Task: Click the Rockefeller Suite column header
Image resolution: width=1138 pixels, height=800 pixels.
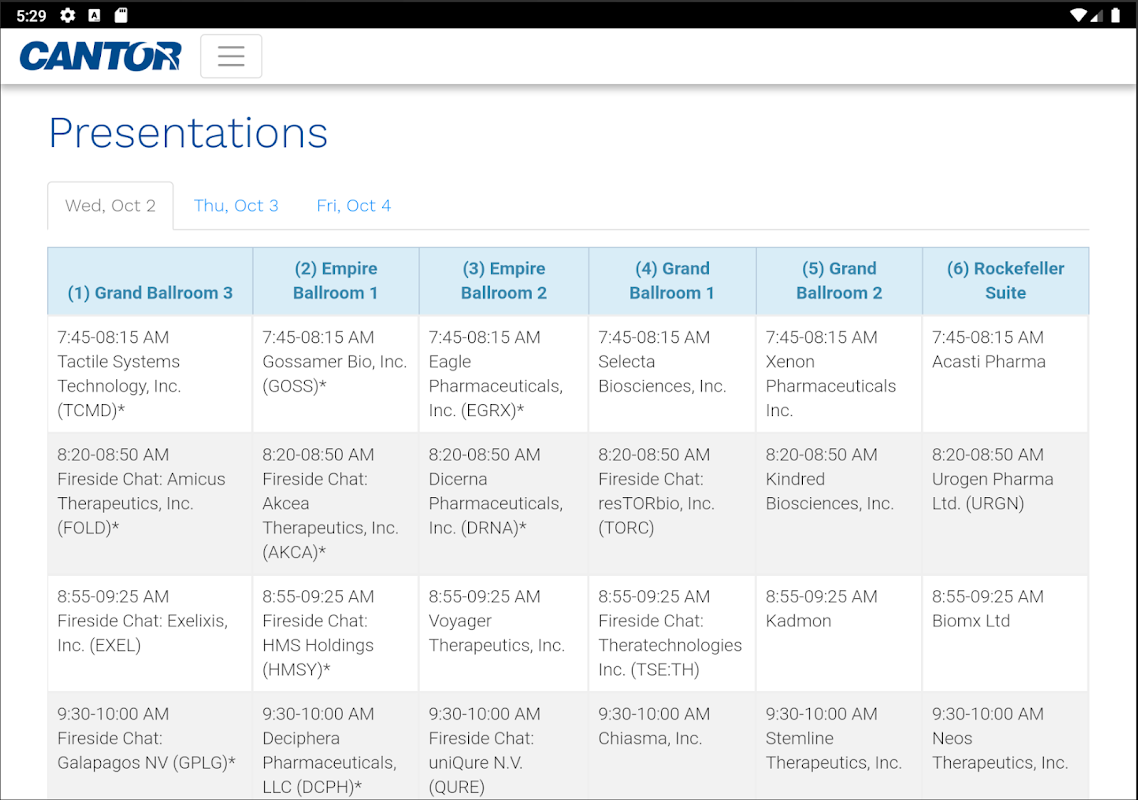Action: pyautogui.click(x=1005, y=281)
